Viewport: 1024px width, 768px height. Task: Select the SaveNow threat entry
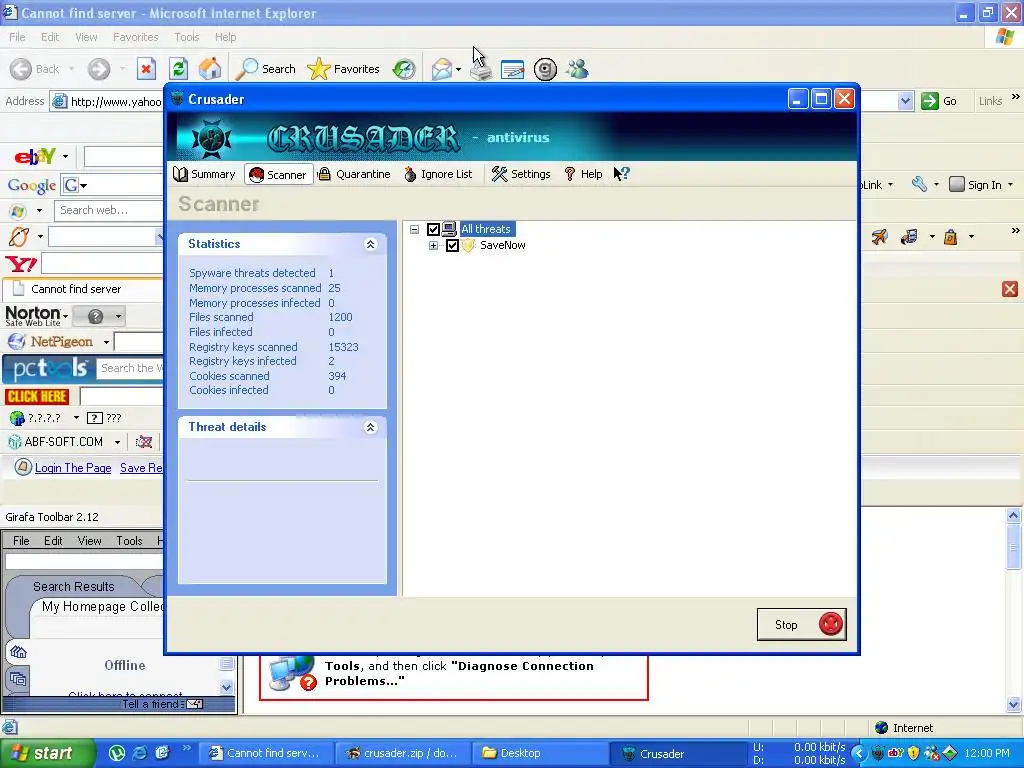(x=502, y=246)
